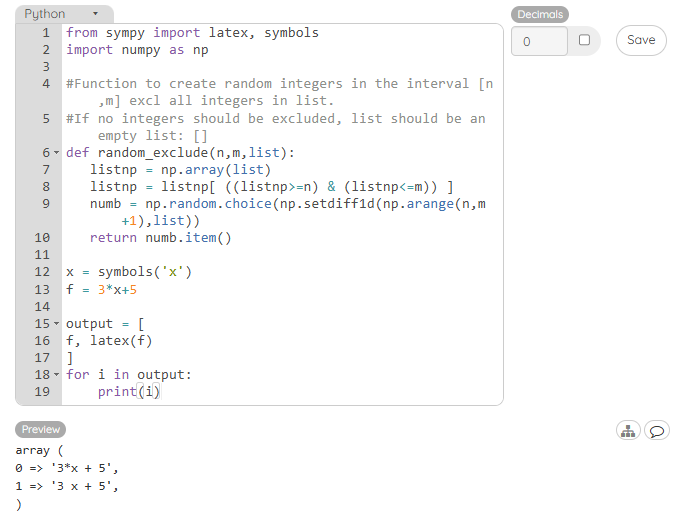Click on the print(i) statement

pyautogui.click(x=128, y=392)
